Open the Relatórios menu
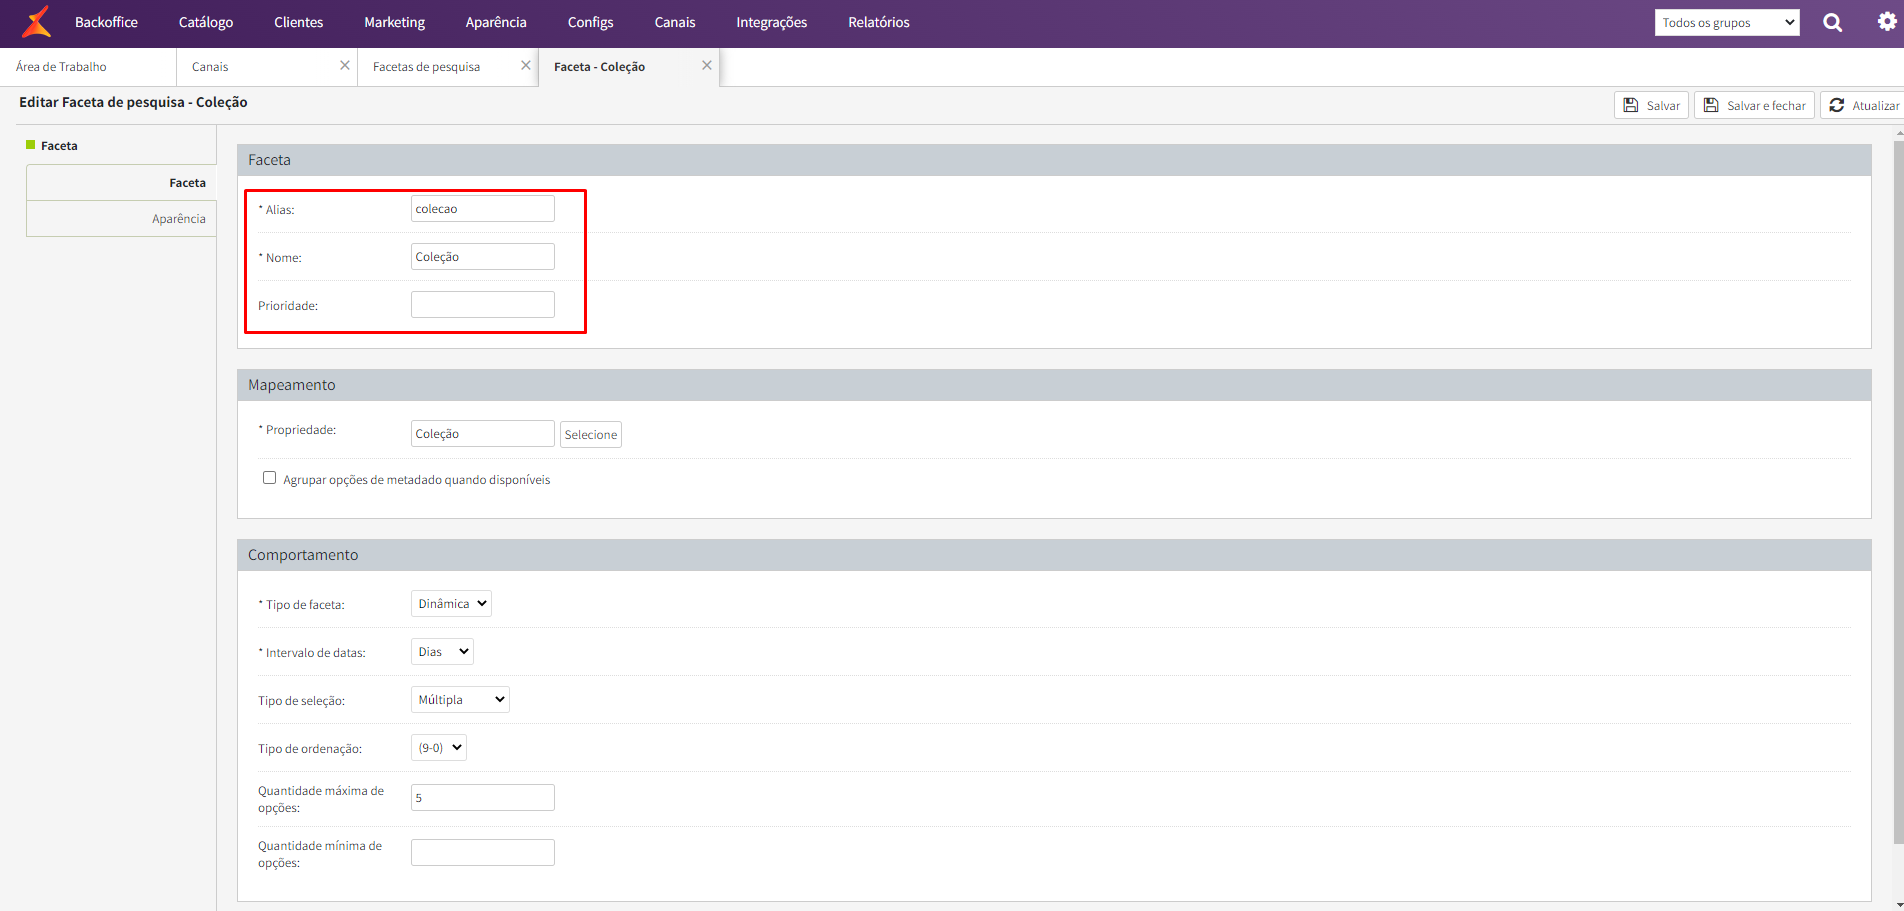 pos(879,22)
